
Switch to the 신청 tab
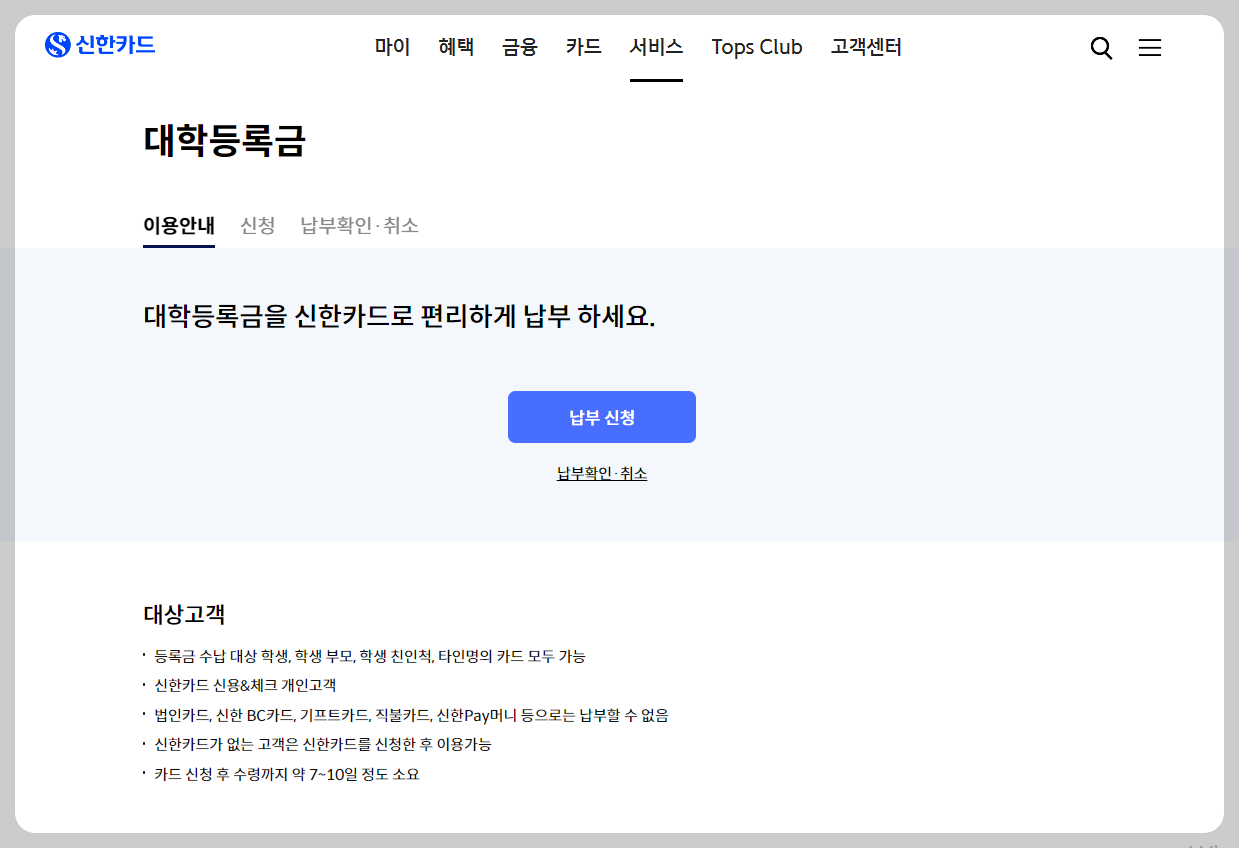pos(258,225)
